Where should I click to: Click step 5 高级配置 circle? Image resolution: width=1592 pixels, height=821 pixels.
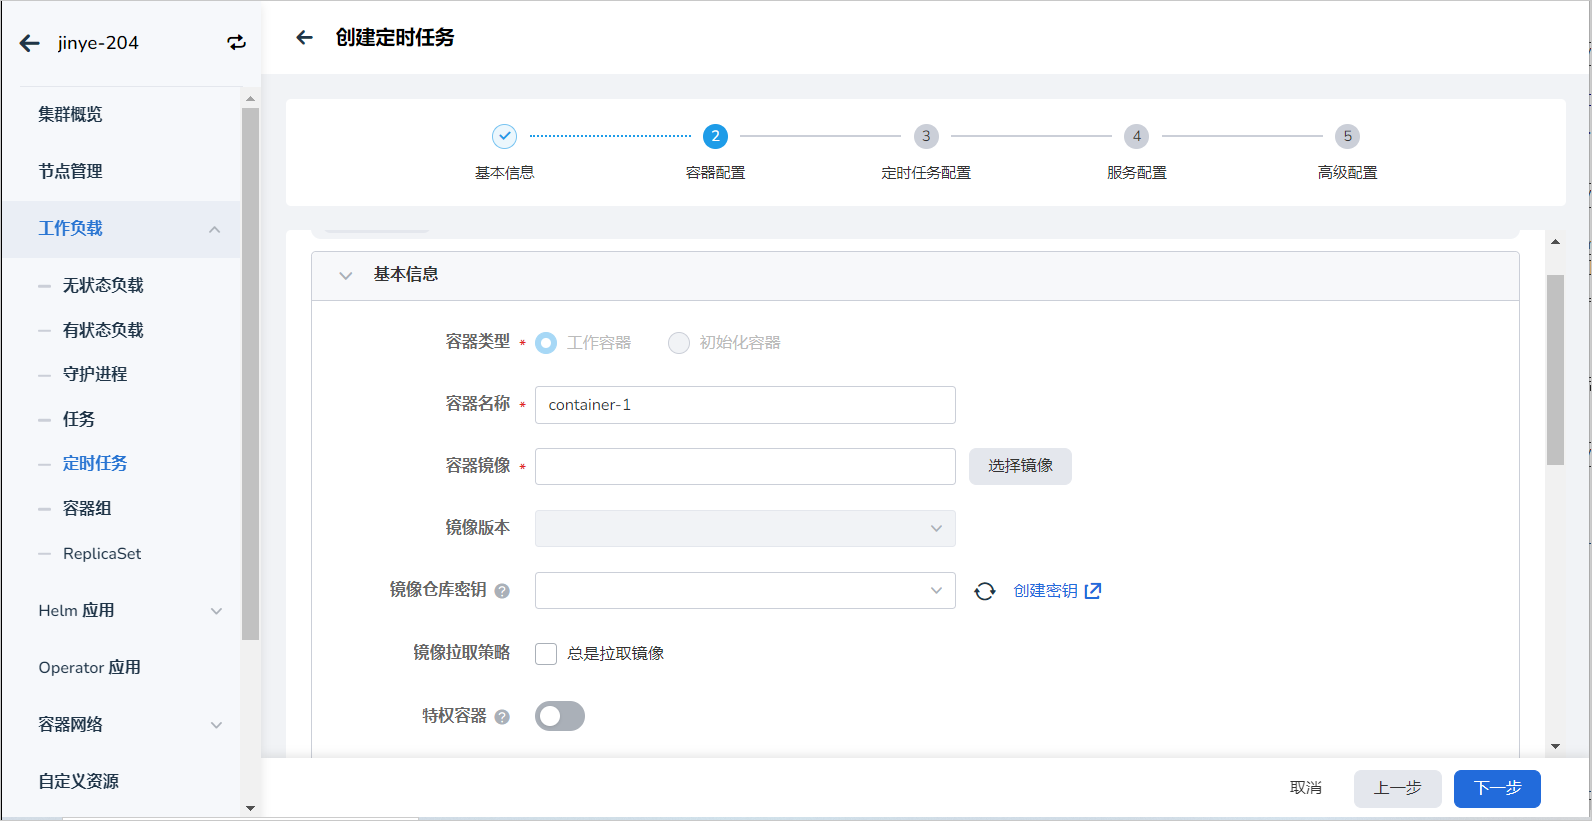click(1347, 136)
